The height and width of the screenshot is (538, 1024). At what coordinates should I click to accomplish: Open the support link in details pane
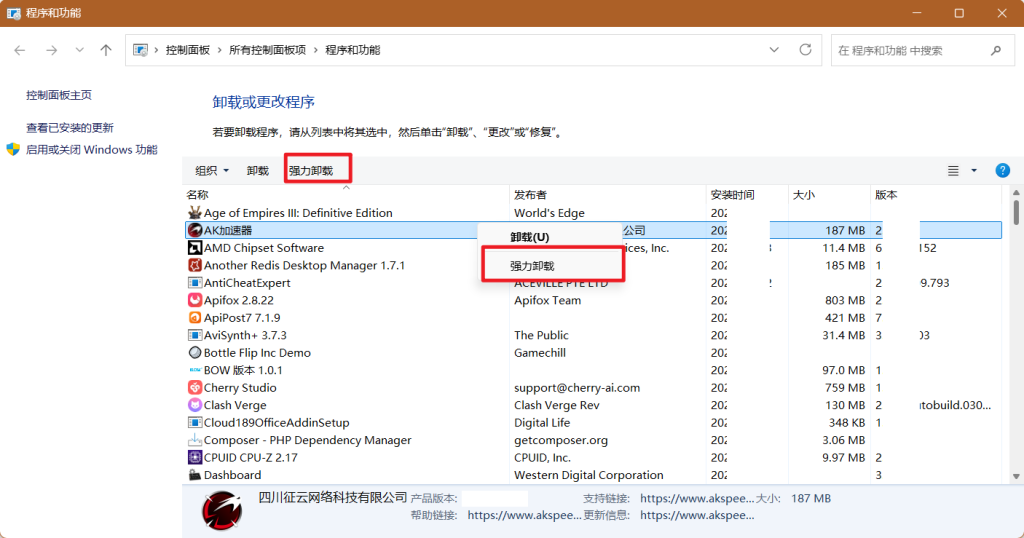[697, 498]
